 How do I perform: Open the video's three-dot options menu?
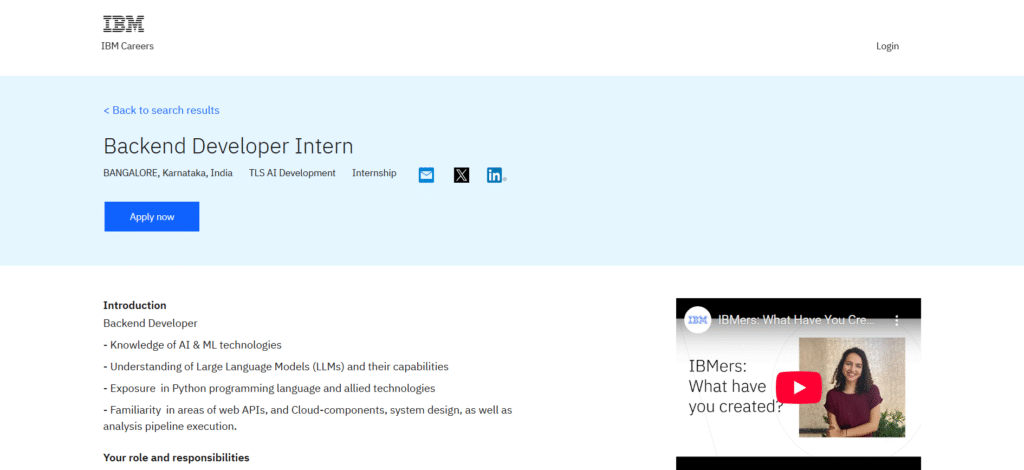897,321
